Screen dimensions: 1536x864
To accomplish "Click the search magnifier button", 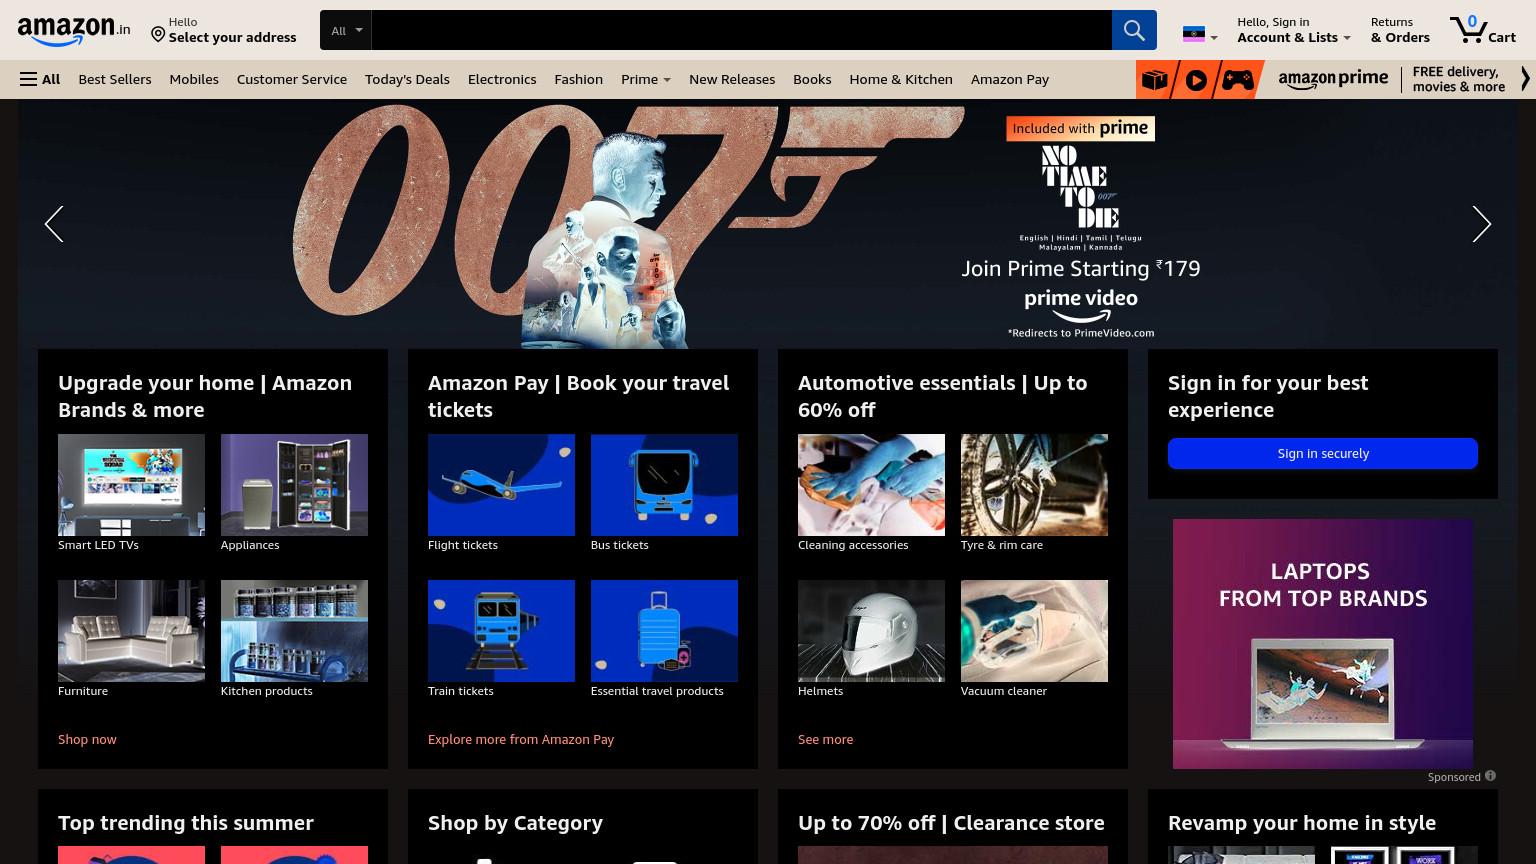I will tap(1134, 30).
